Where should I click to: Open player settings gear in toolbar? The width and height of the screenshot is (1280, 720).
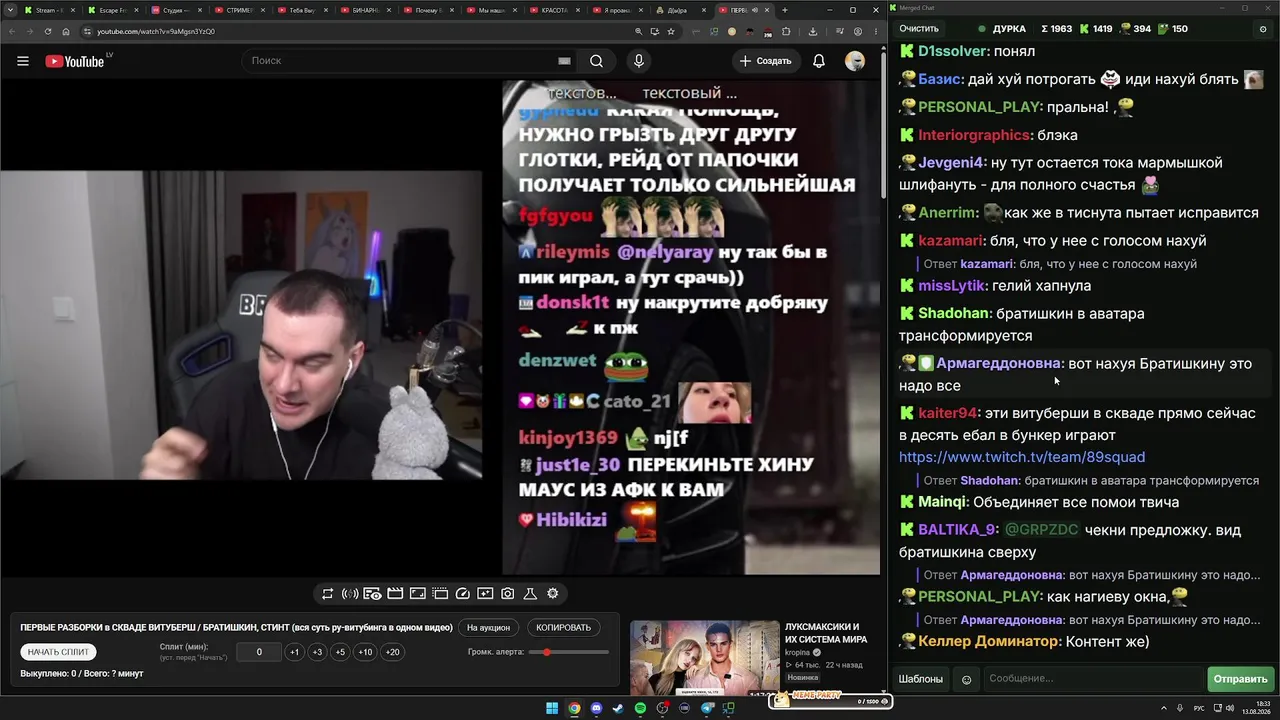coord(553,594)
